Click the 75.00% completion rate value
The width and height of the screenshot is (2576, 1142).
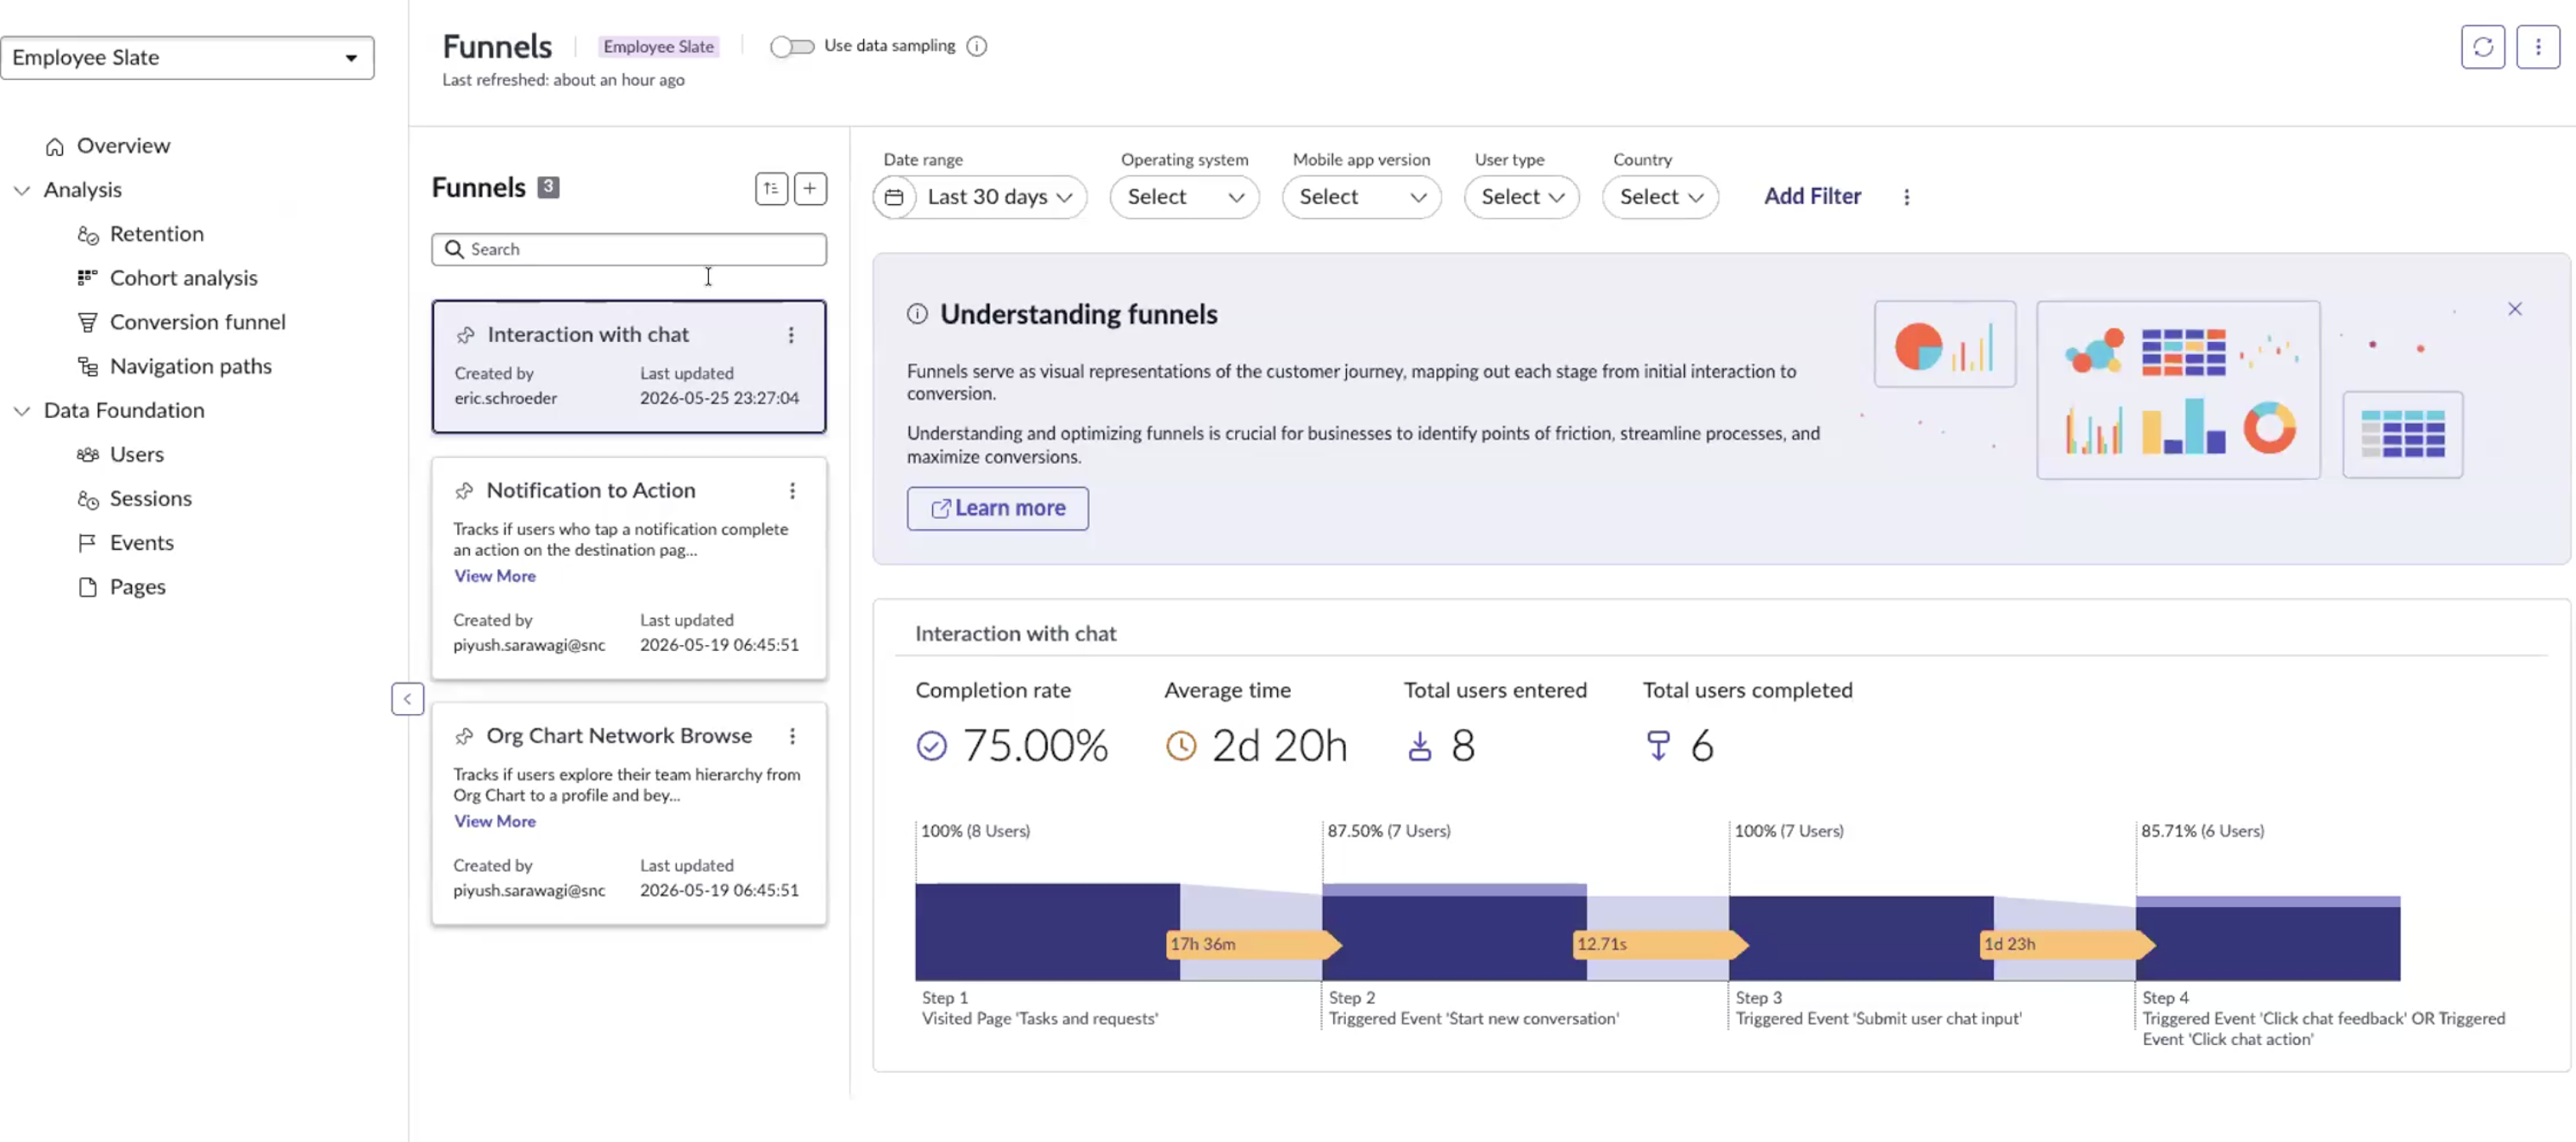[x=1035, y=746]
